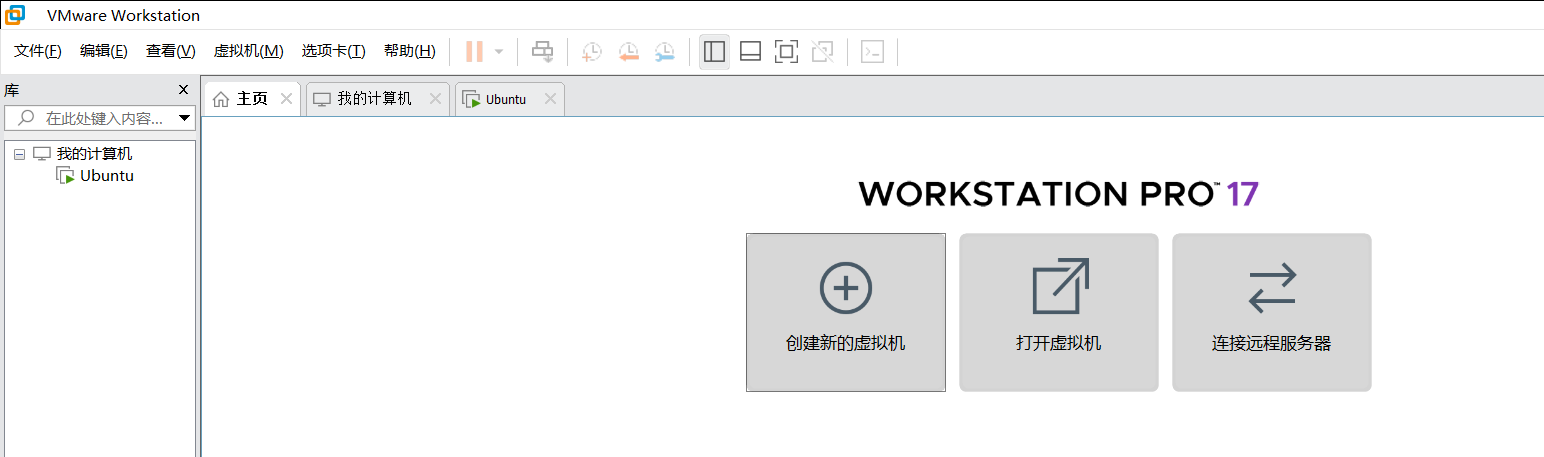Toggle the library sidebar view icon

pyautogui.click(x=714, y=51)
